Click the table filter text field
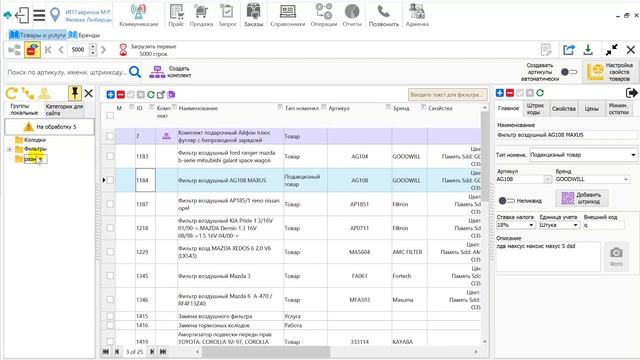Screen dimensions: 640x360 (x=447, y=95)
